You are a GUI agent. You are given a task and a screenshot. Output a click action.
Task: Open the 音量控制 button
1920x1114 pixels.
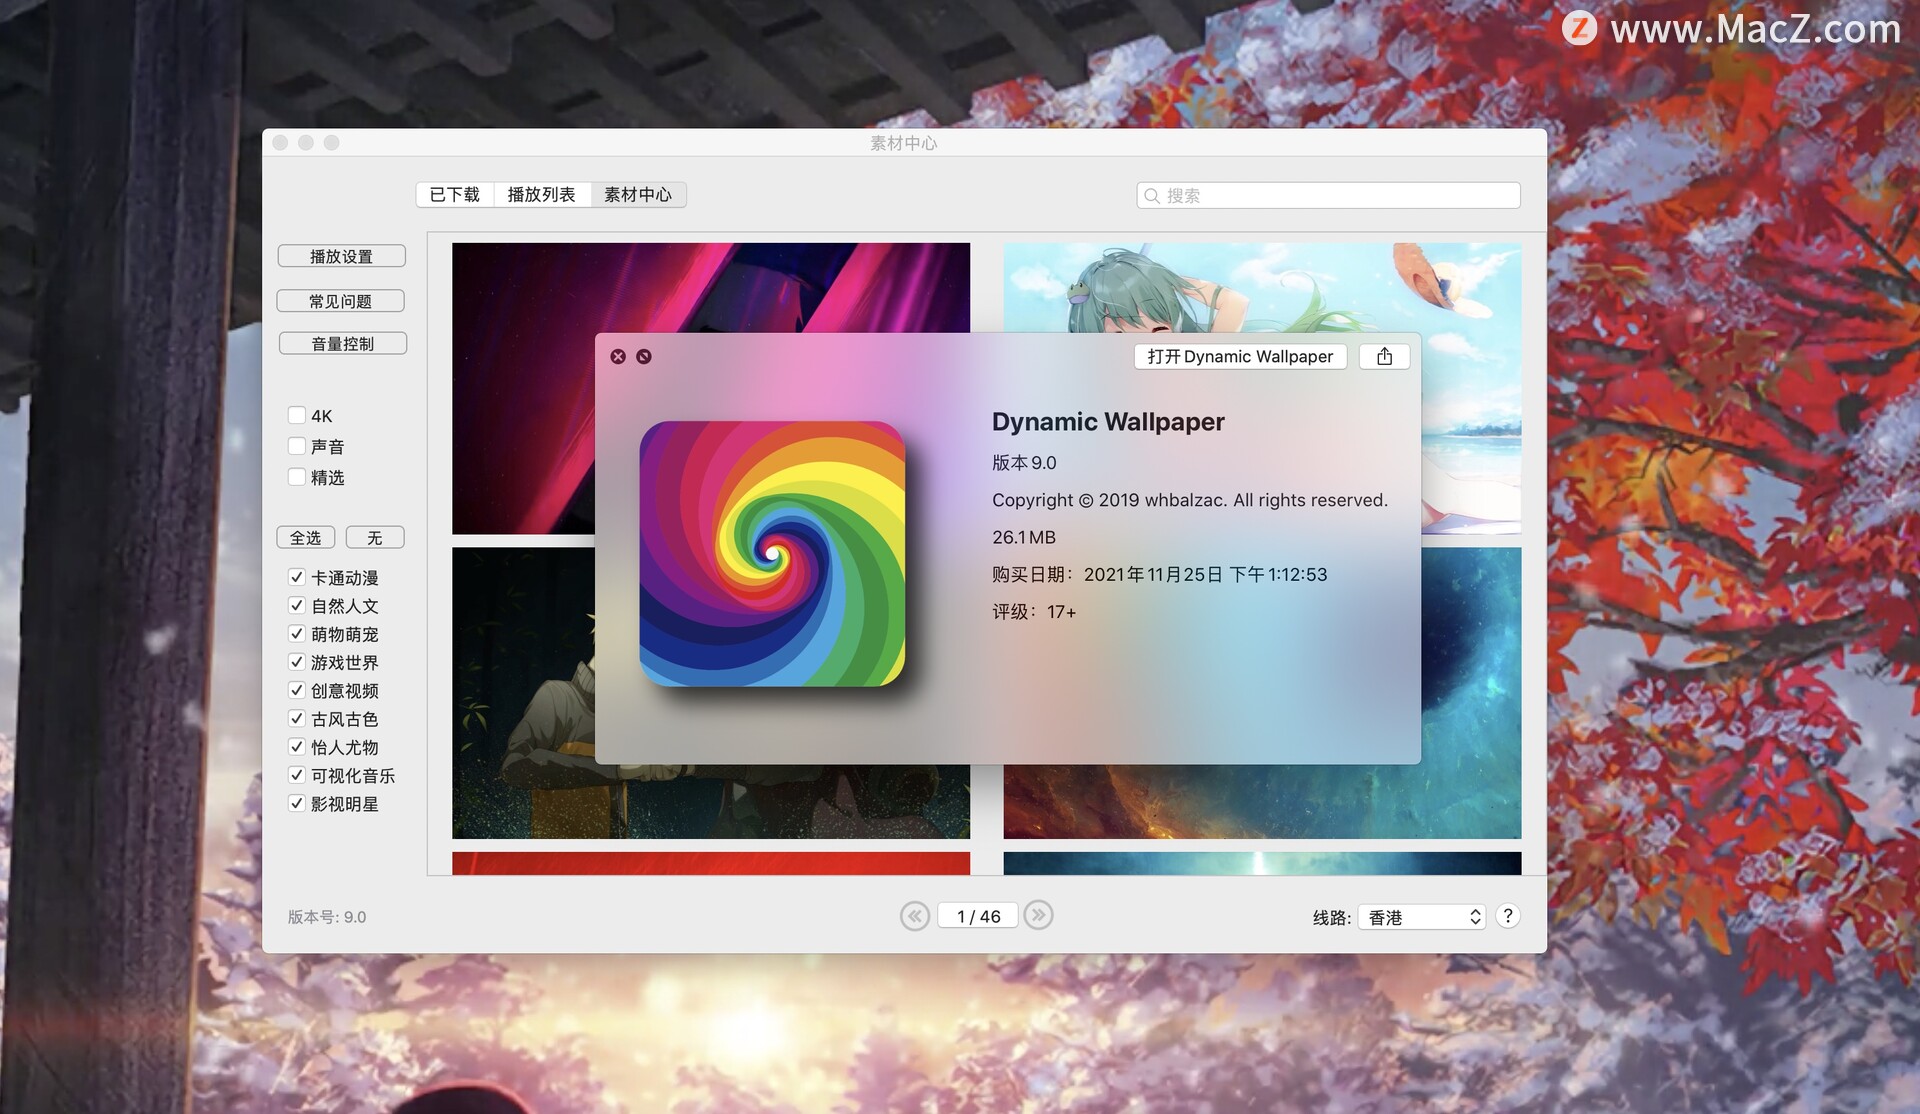(x=343, y=344)
